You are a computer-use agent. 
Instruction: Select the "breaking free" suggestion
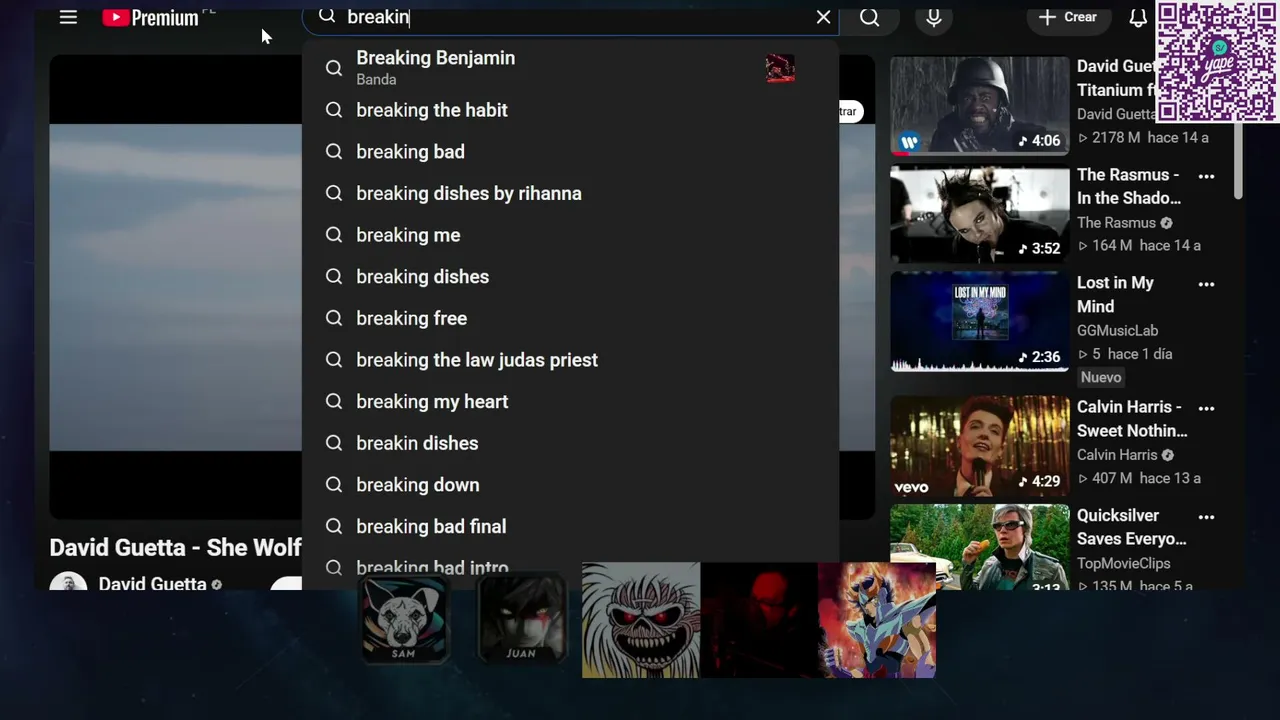tap(570, 318)
